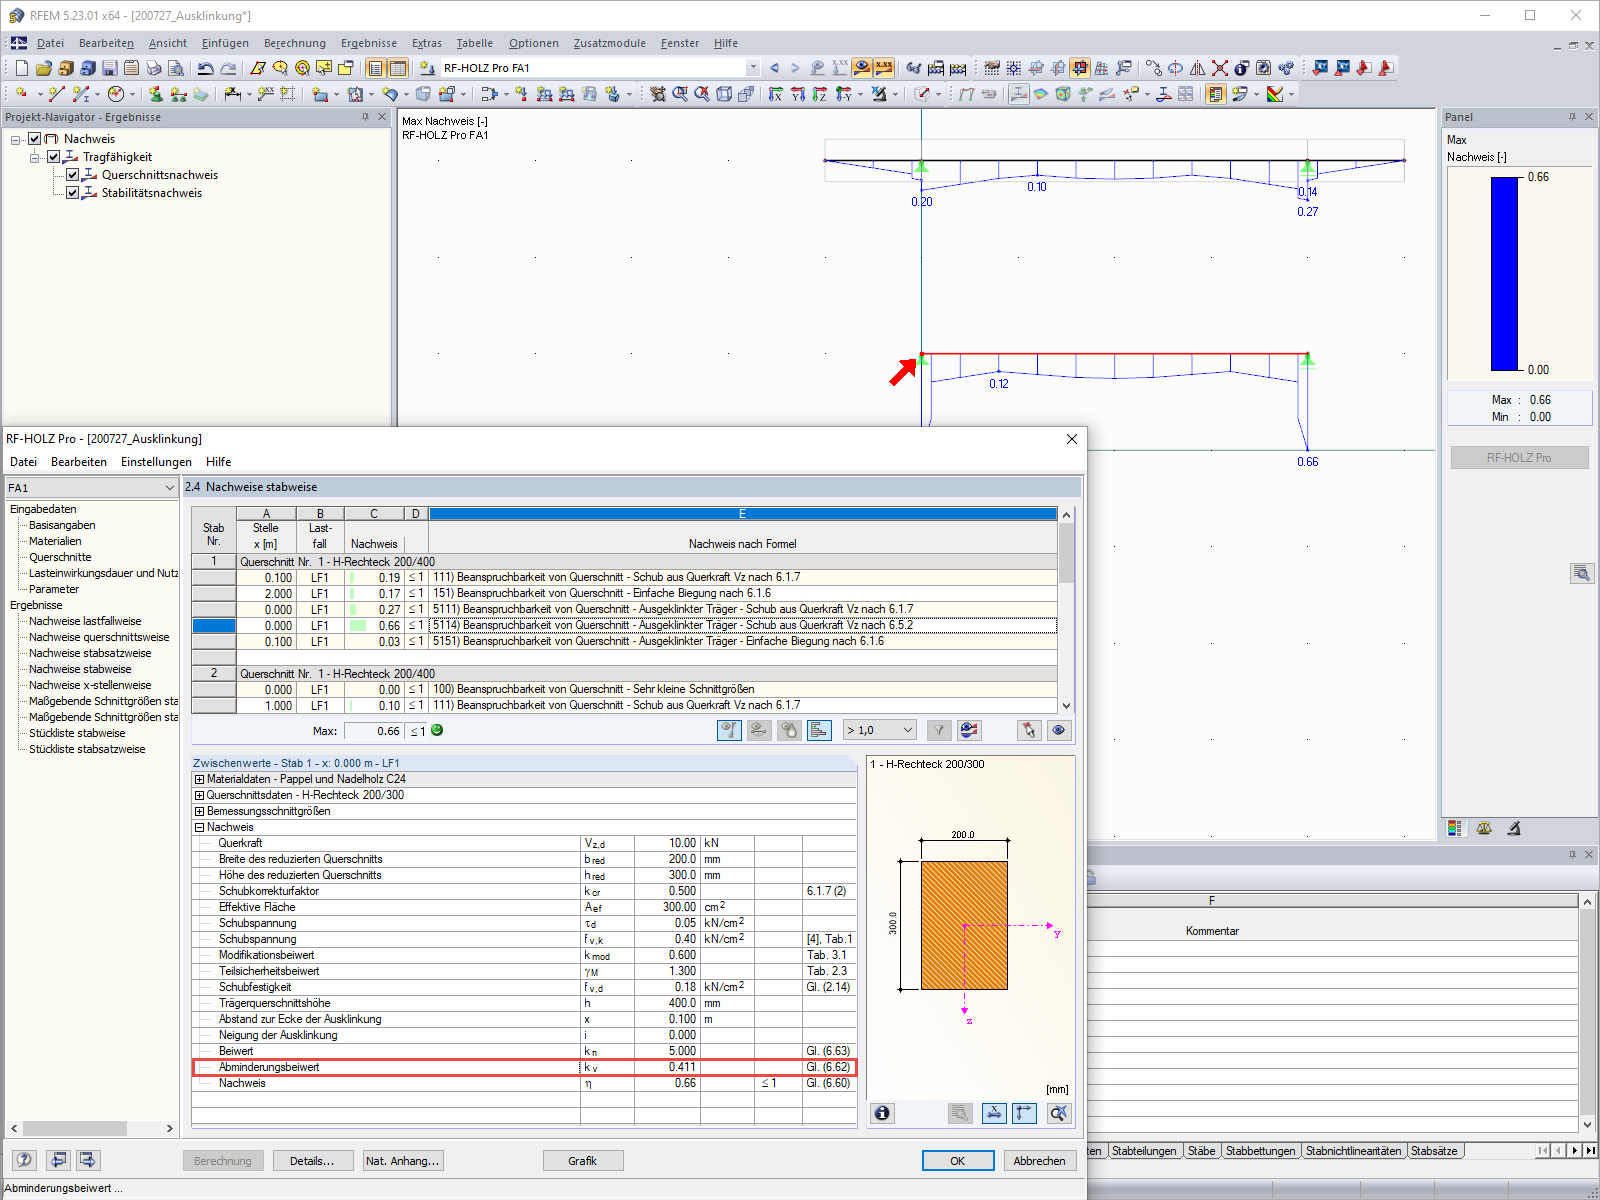Screen dimensions: 1600x1200
Task: Expand Querschnittsdaten - H-Rechteck 200/300
Action: [200, 796]
